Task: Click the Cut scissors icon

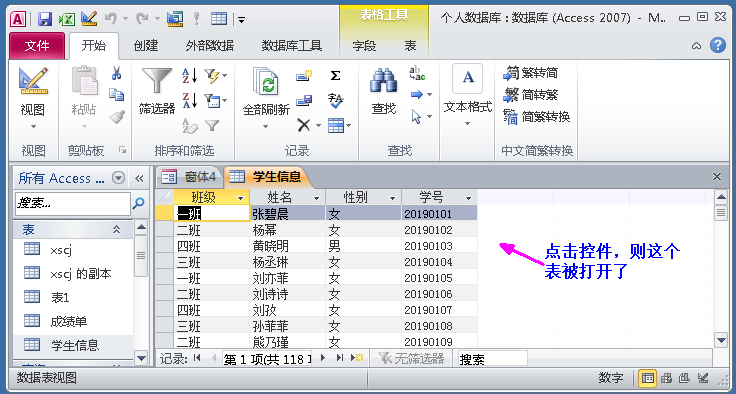Action: click(116, 73)
